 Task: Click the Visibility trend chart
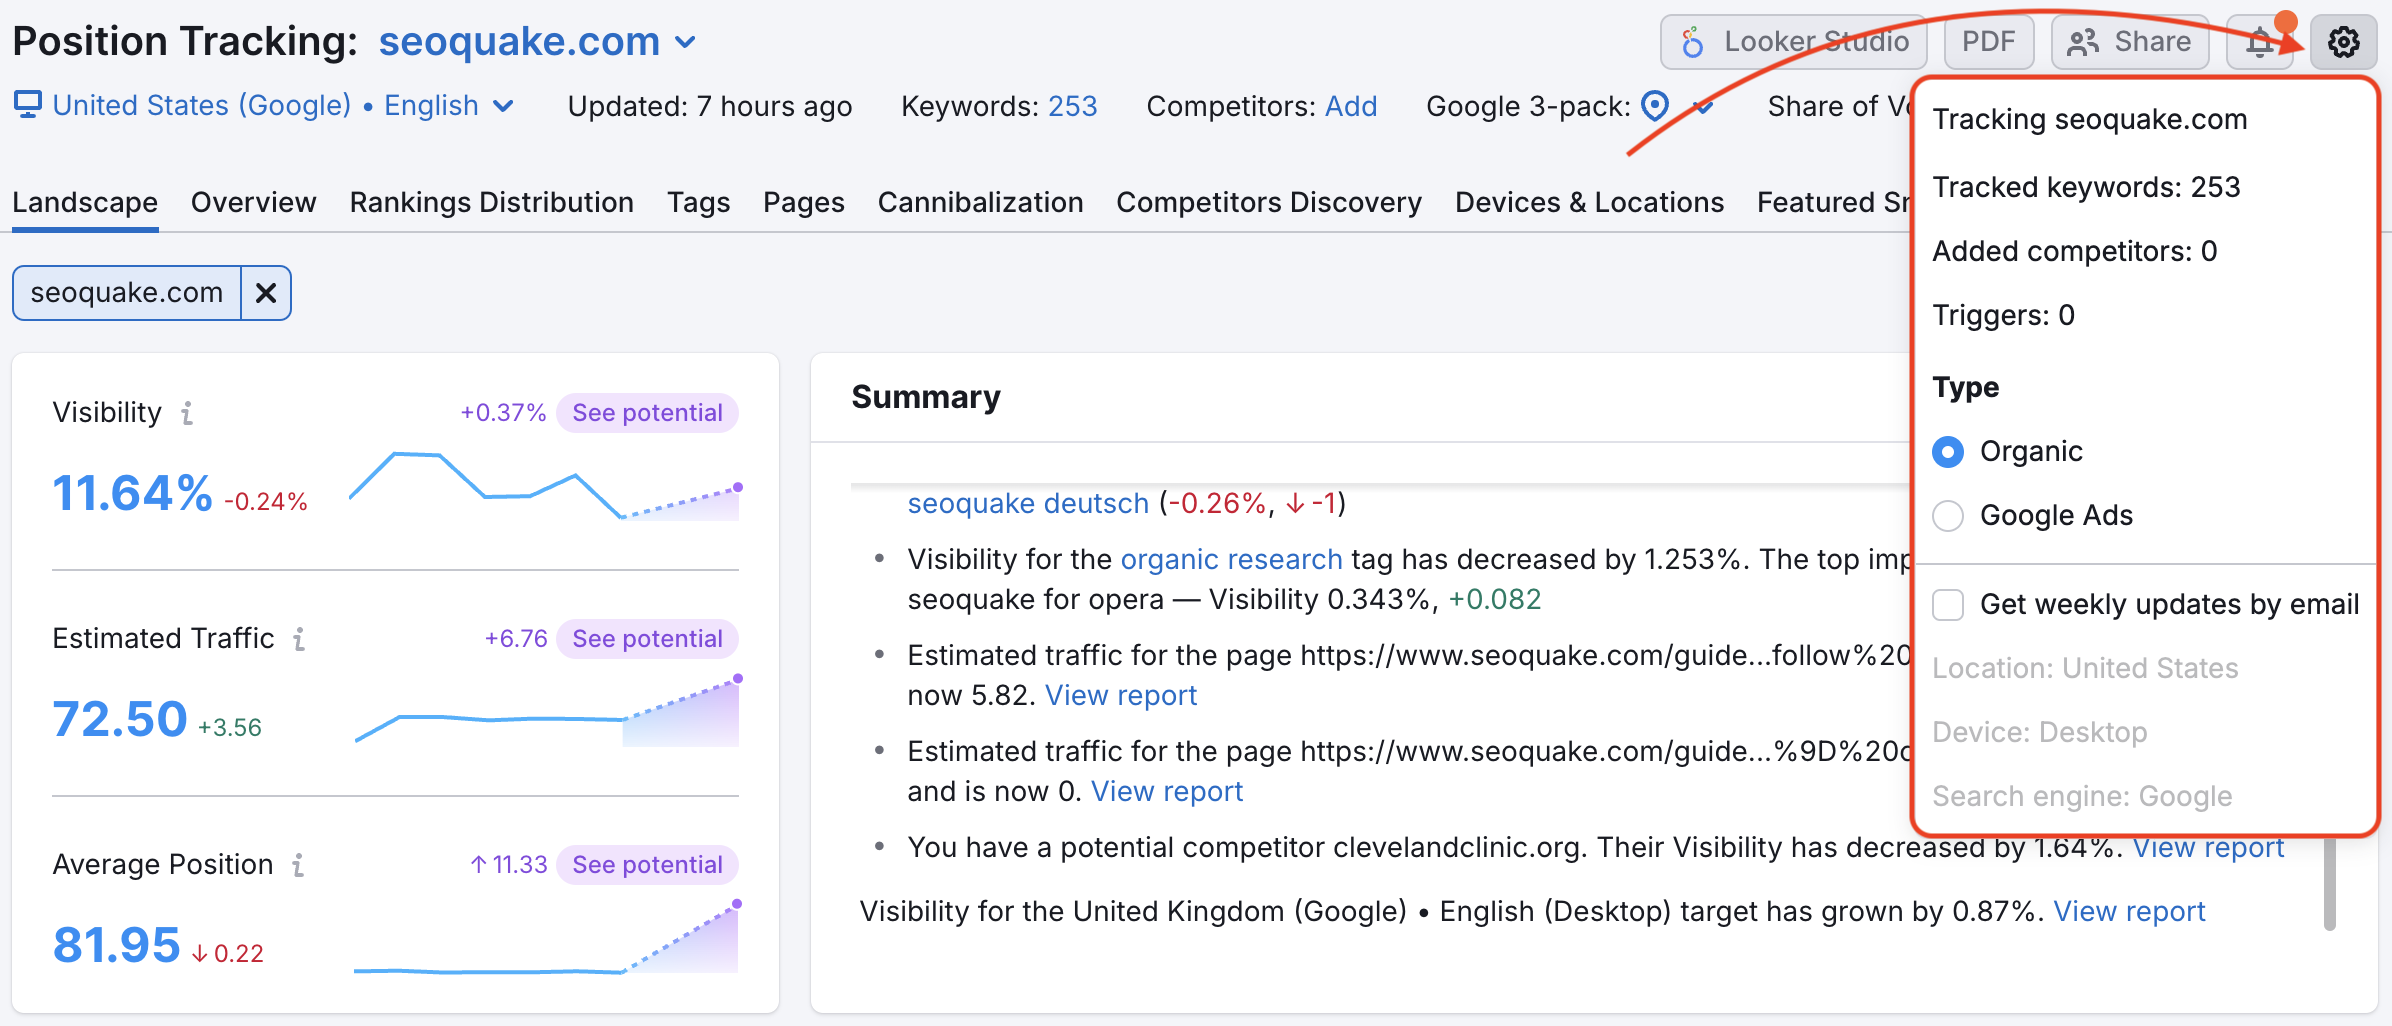[x=545, y=486]
